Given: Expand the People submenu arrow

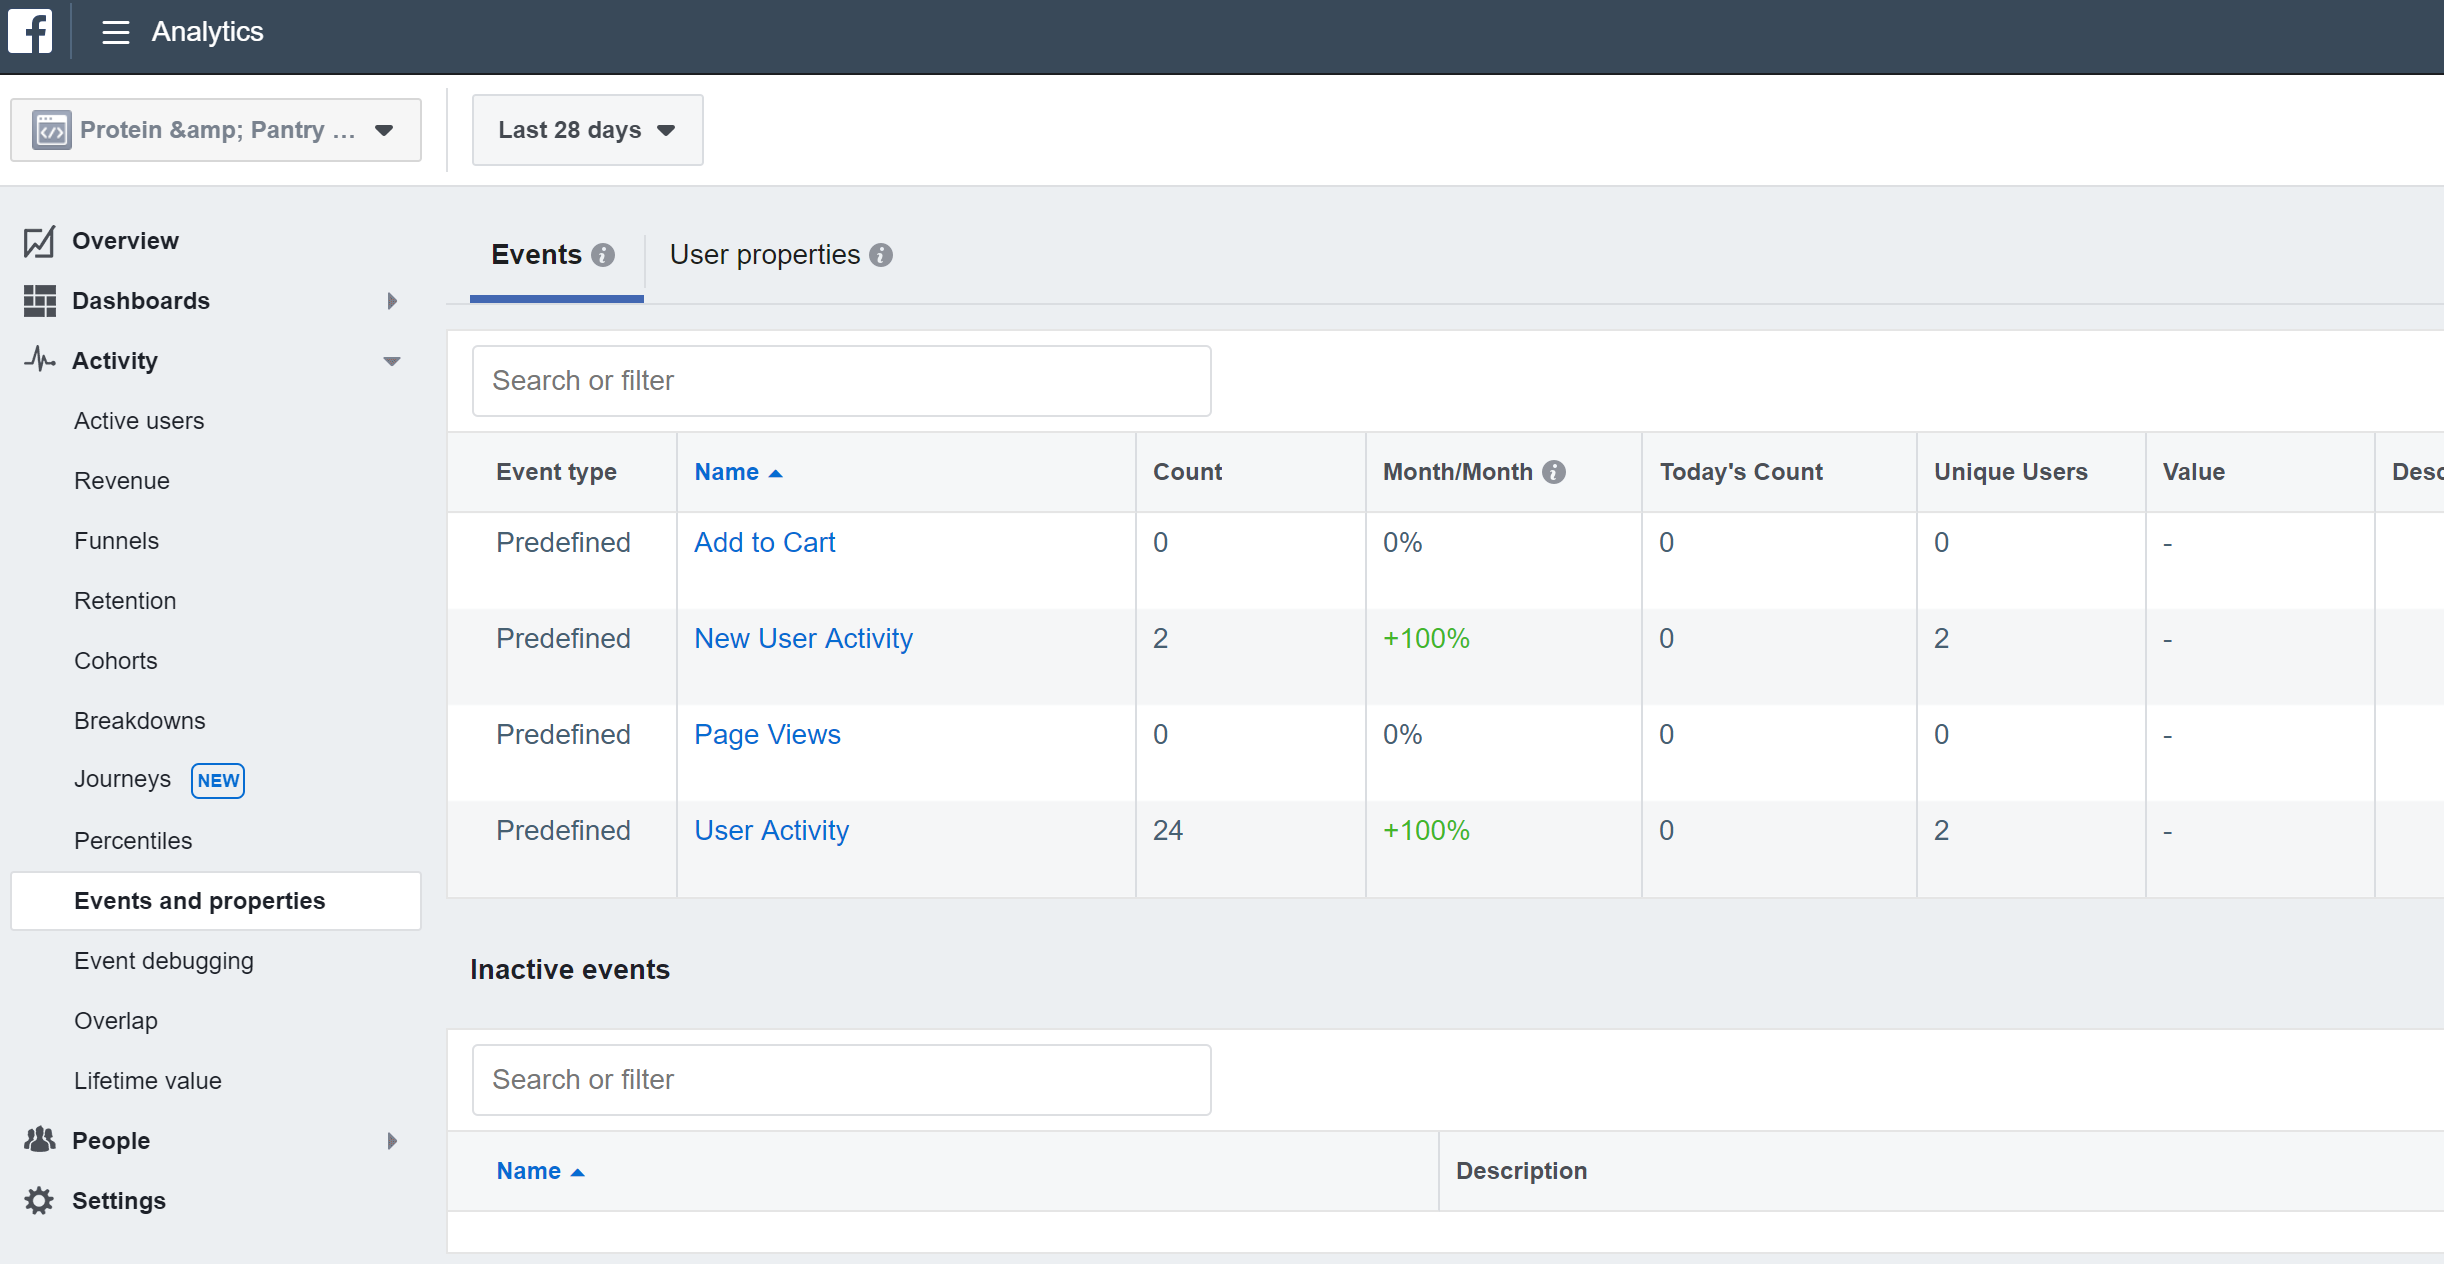Looking at the screenshot, I should tap(392, 1141).
